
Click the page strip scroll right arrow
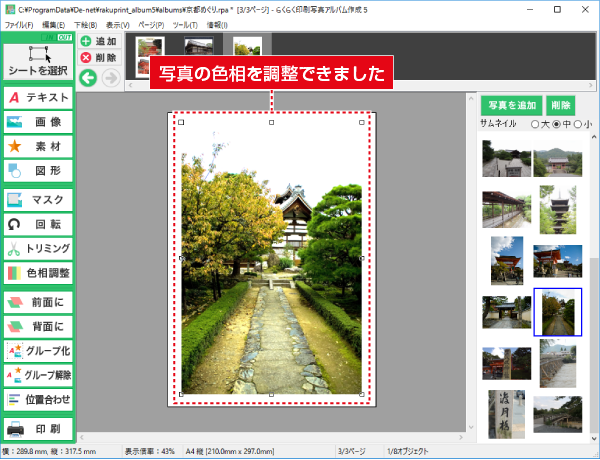591,85
